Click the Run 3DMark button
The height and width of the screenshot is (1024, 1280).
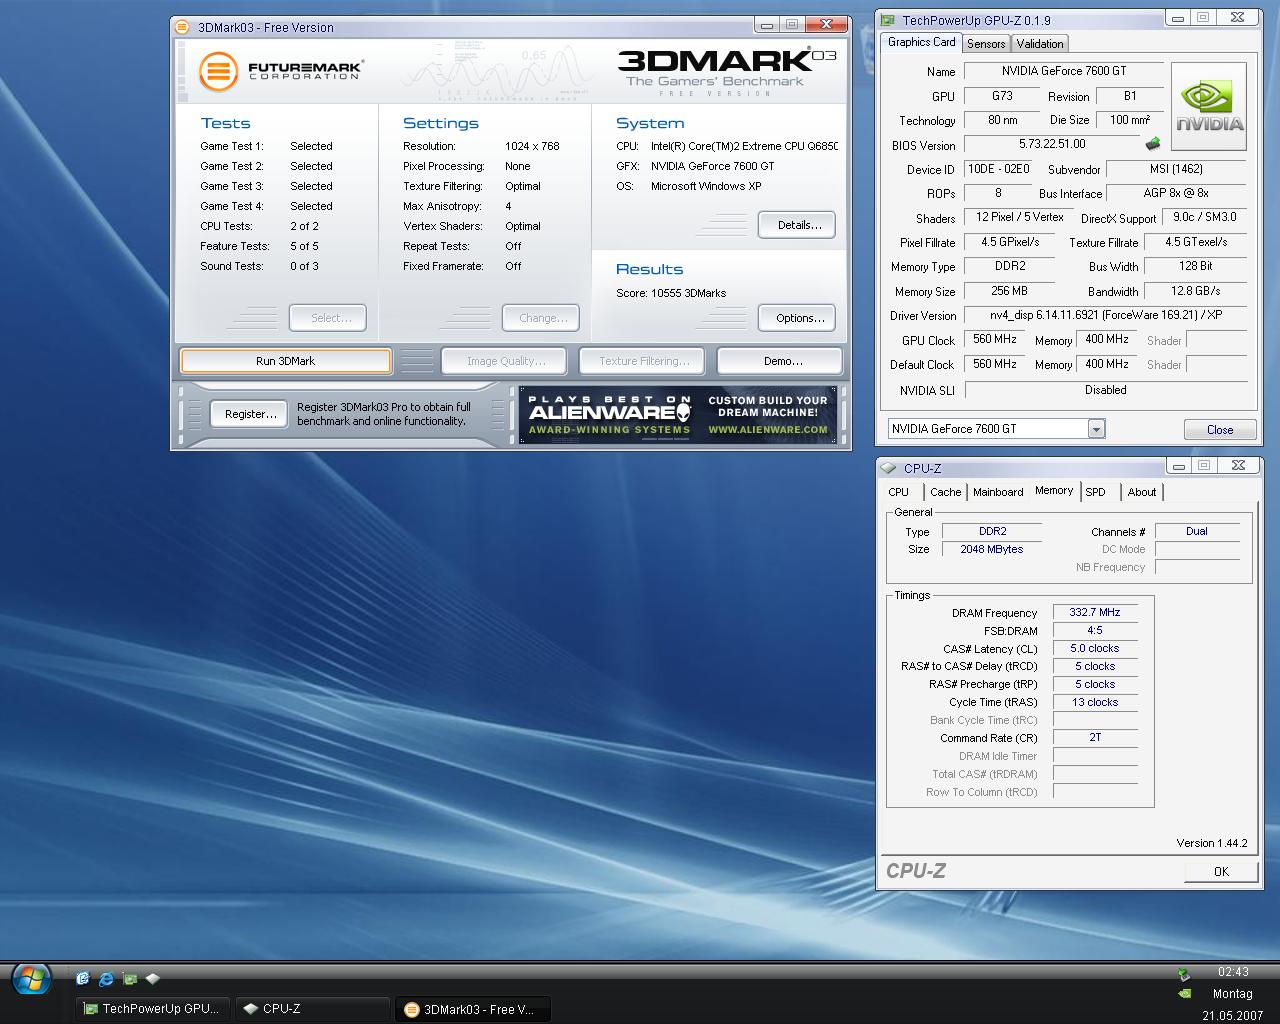(285, 361)
